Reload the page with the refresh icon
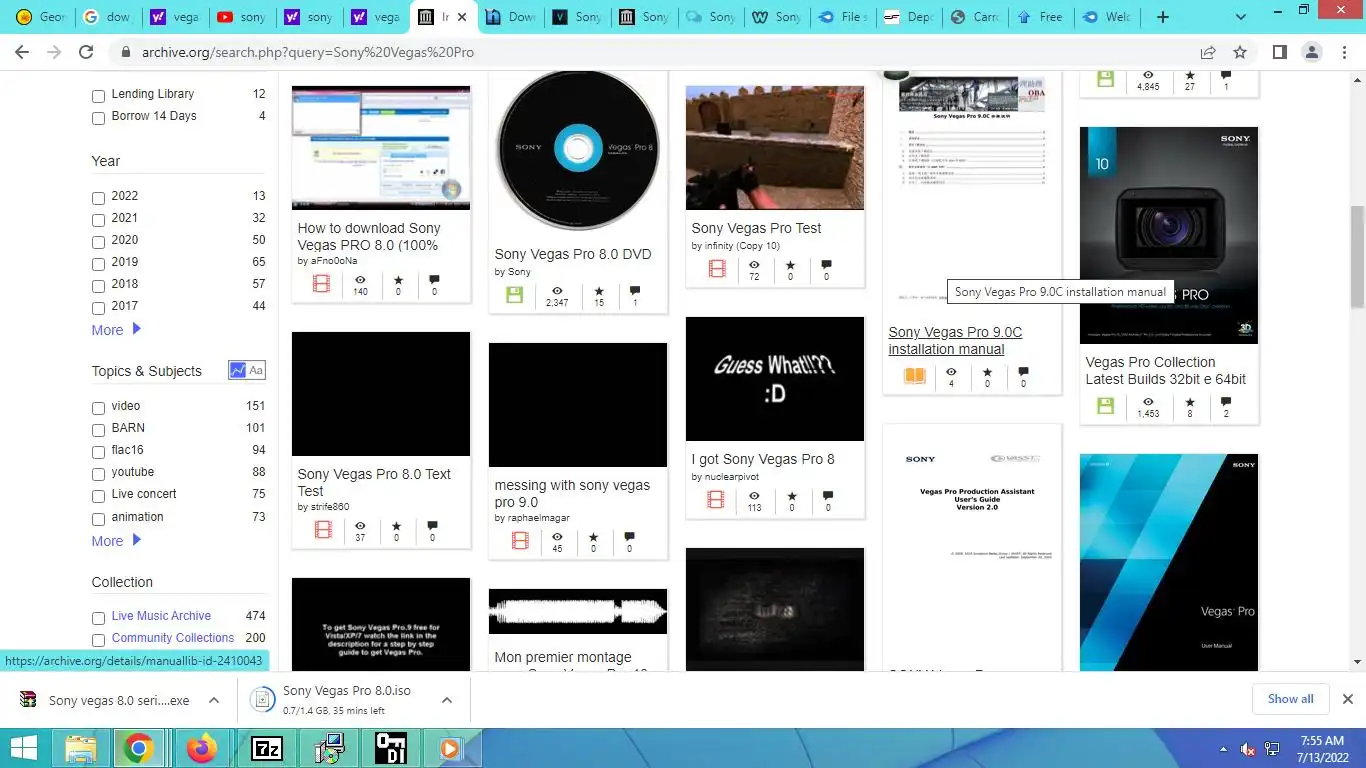 [x=86, y=52]
